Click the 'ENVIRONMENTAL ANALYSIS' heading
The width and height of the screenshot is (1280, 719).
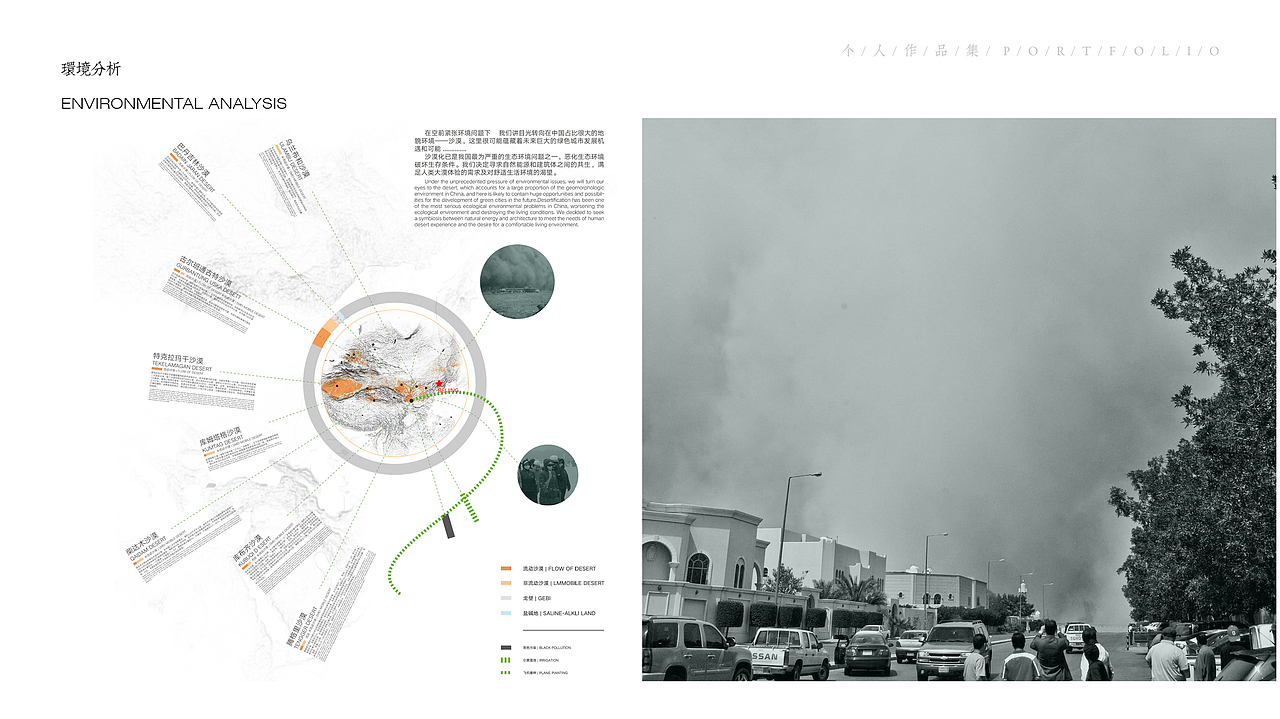pos(174,104)
